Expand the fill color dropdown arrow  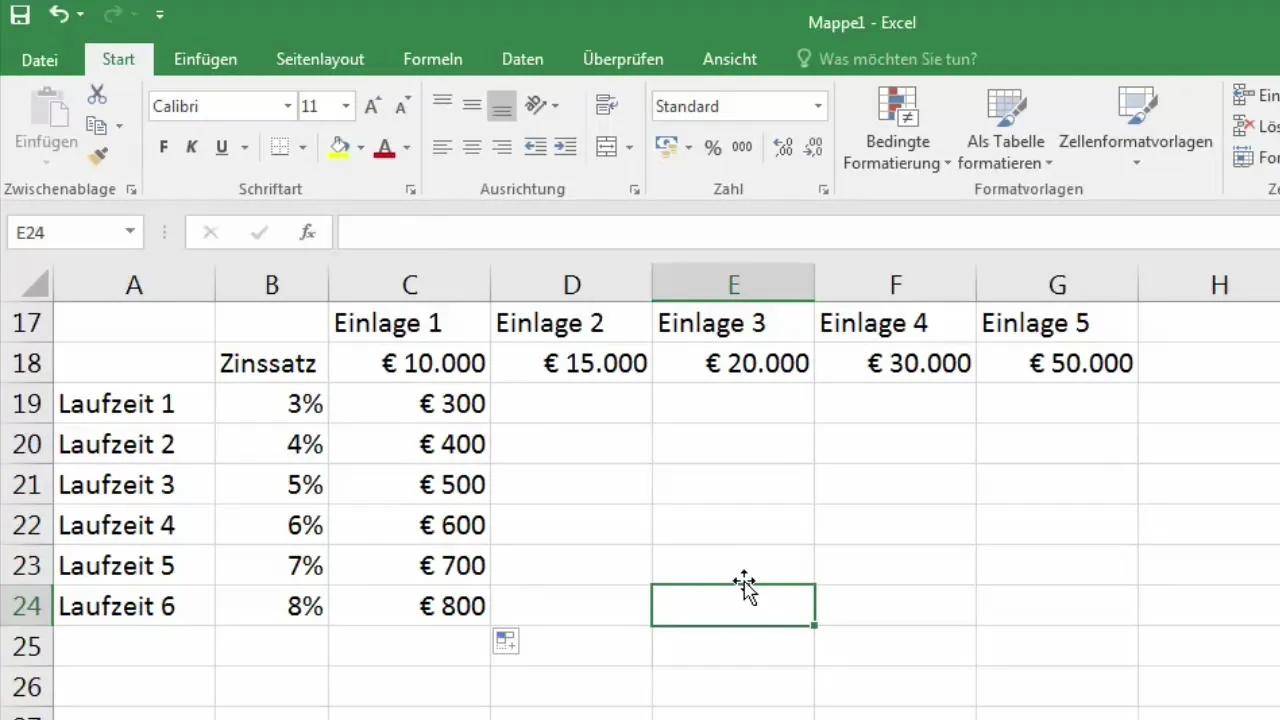tap(361, 148)
